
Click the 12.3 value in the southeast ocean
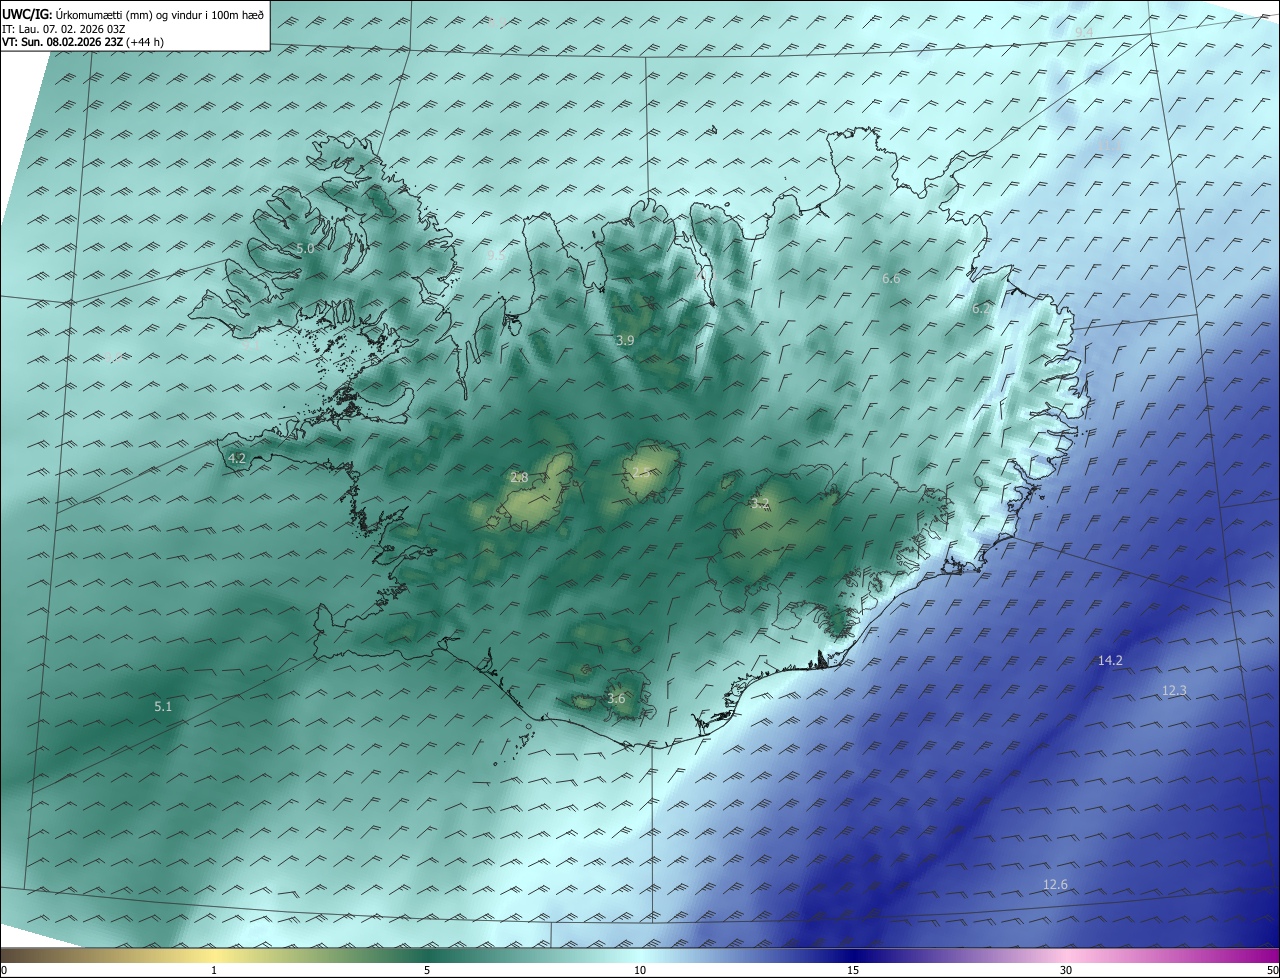(1174, 691)
